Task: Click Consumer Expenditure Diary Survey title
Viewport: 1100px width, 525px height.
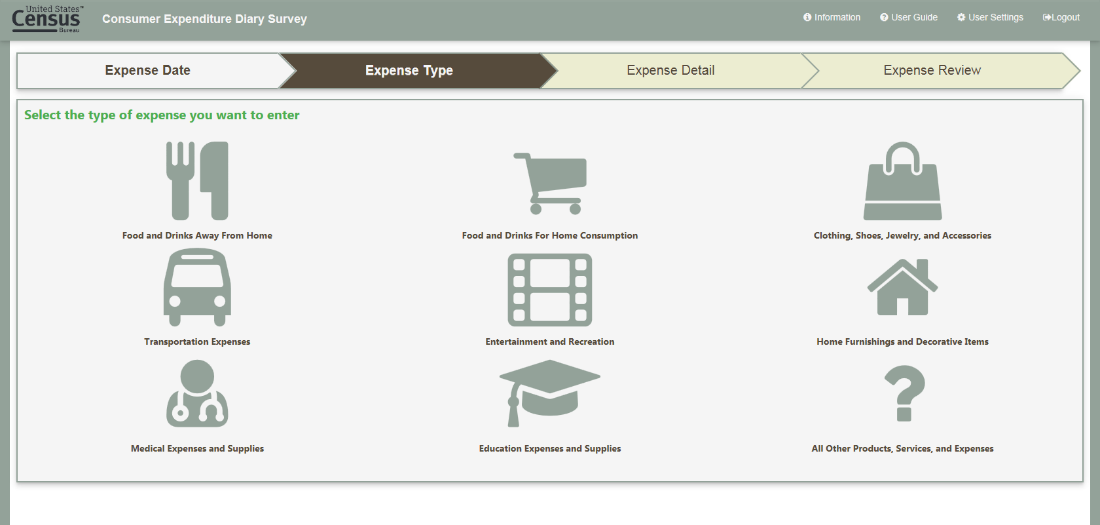Action: [x=204, y=19]
